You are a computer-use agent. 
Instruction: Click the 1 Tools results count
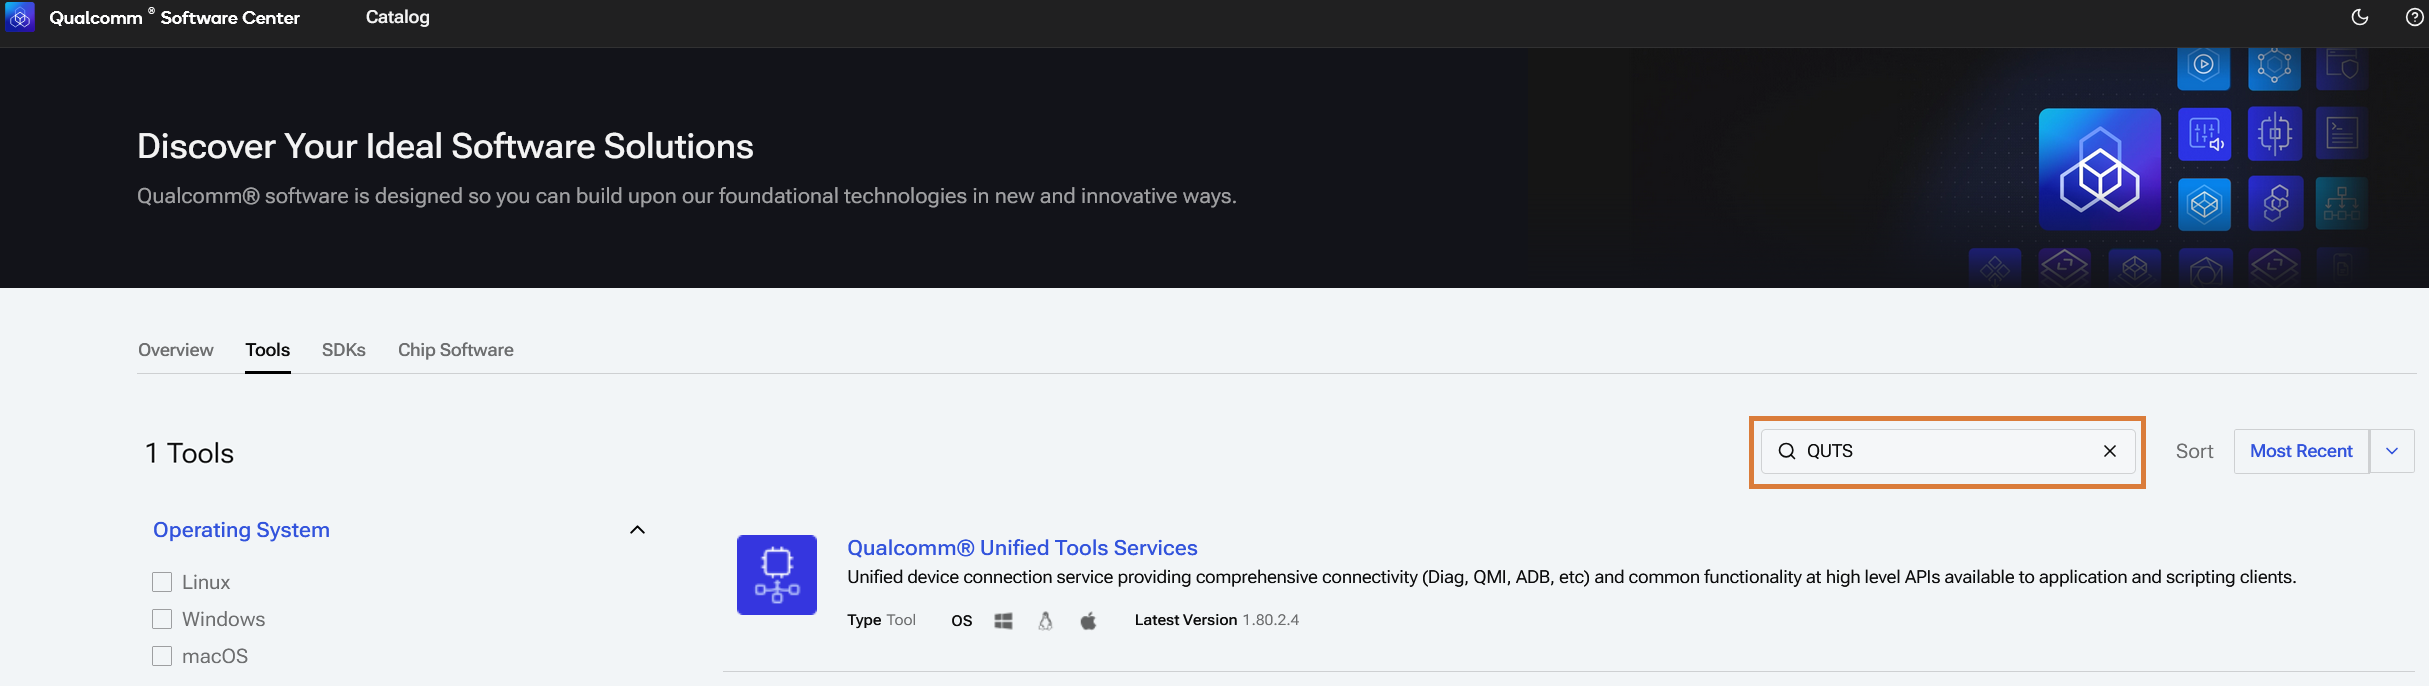tap(189, 453)
